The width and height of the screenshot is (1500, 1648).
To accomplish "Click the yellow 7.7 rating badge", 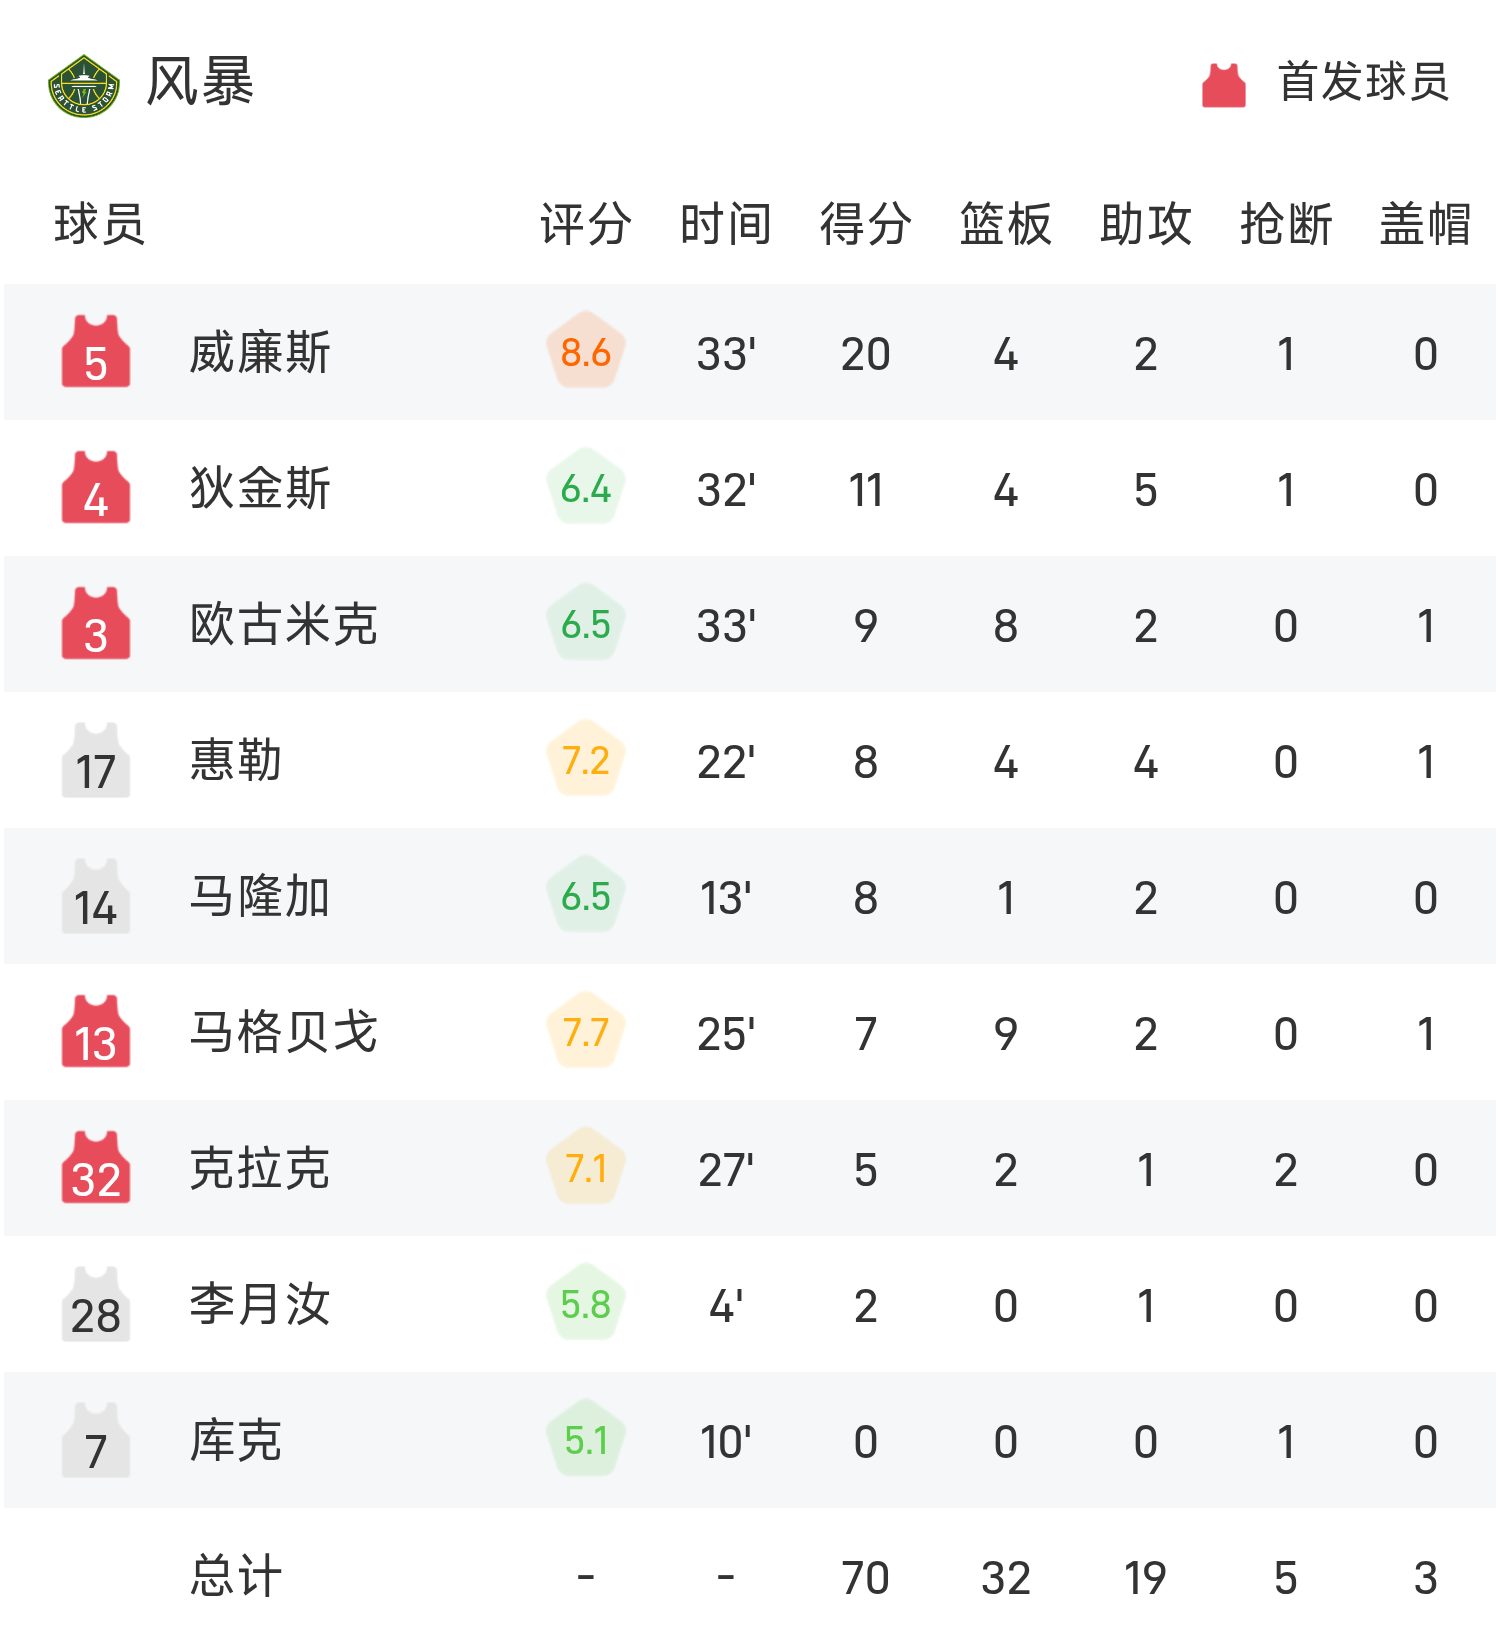I will pos(586,1032).
